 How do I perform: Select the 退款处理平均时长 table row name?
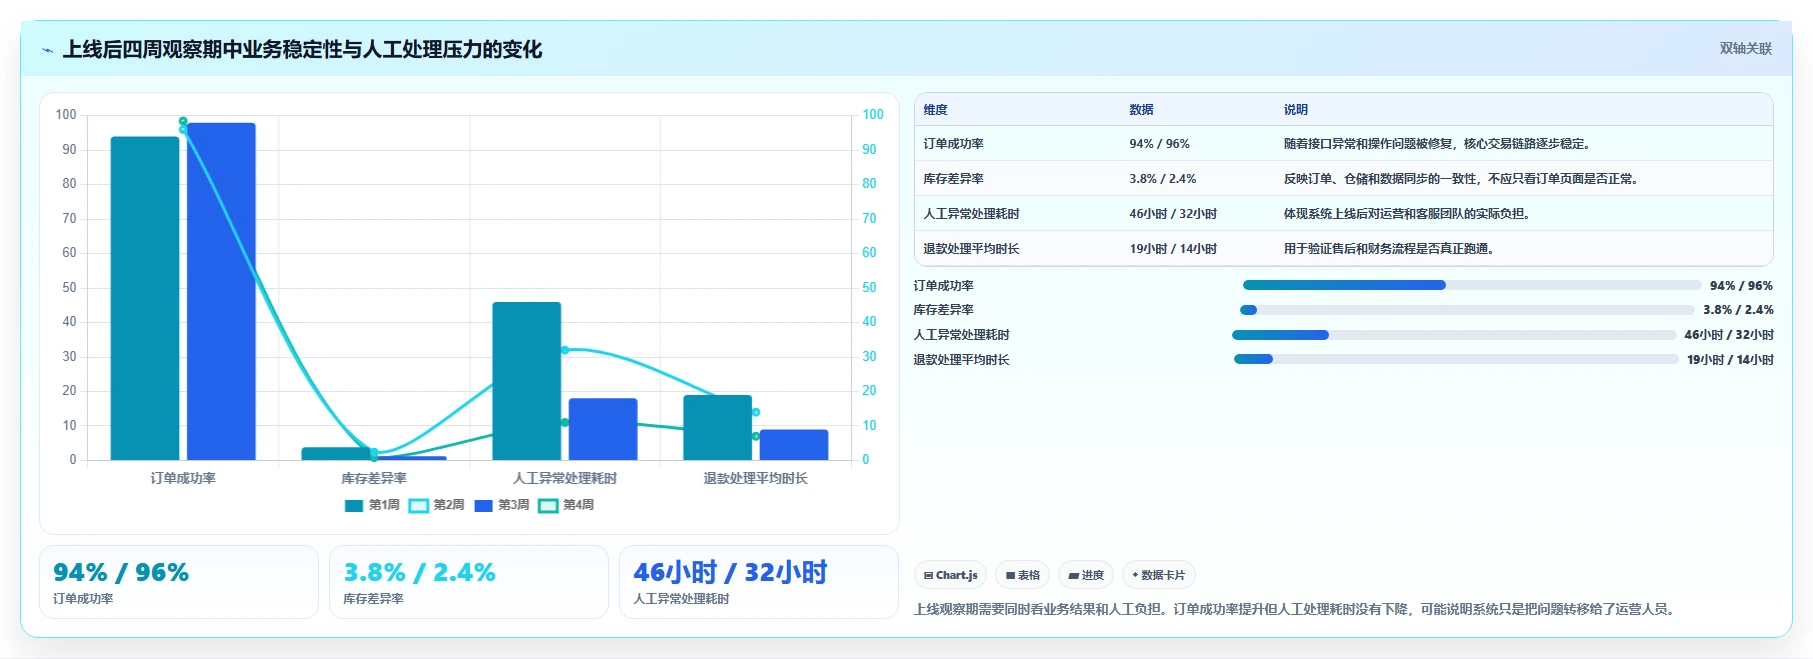971,249
